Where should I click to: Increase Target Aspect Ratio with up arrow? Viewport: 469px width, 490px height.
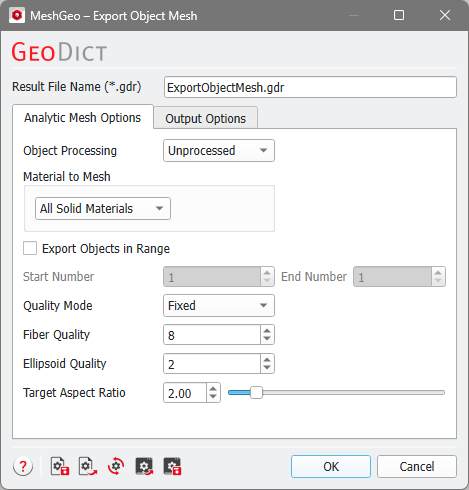(213, 389)
